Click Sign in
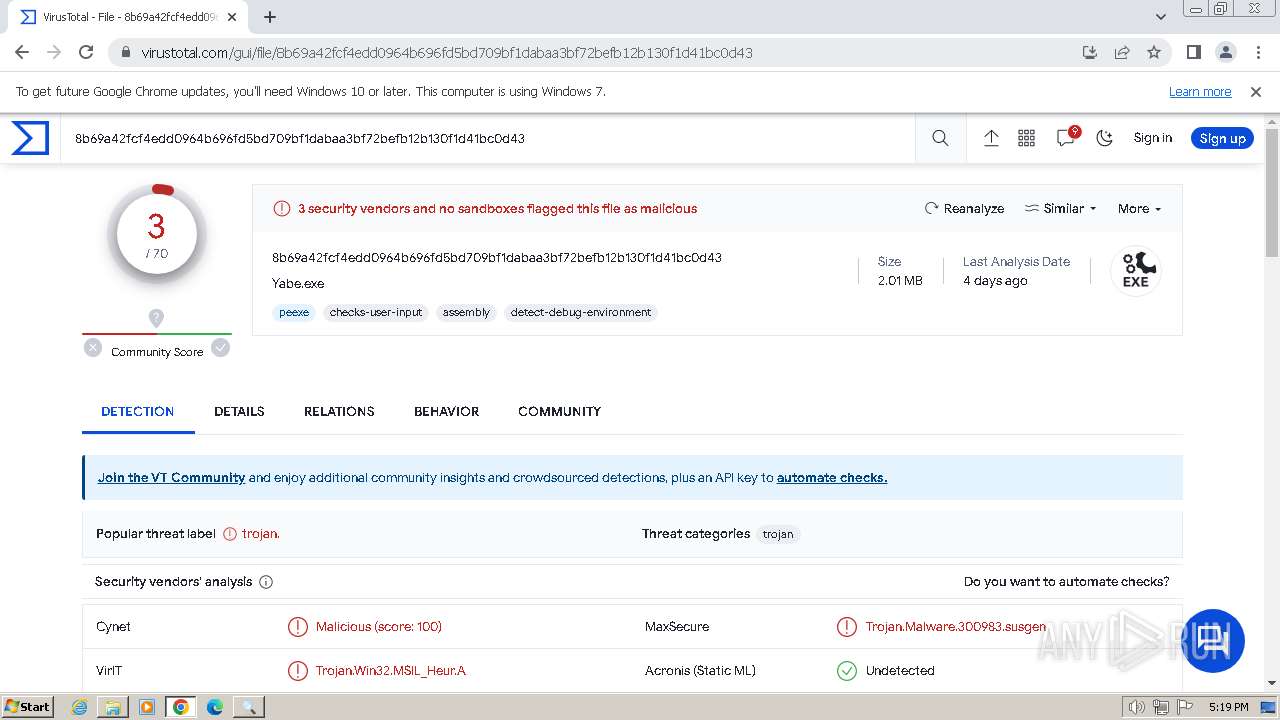 click(1152, 138)
